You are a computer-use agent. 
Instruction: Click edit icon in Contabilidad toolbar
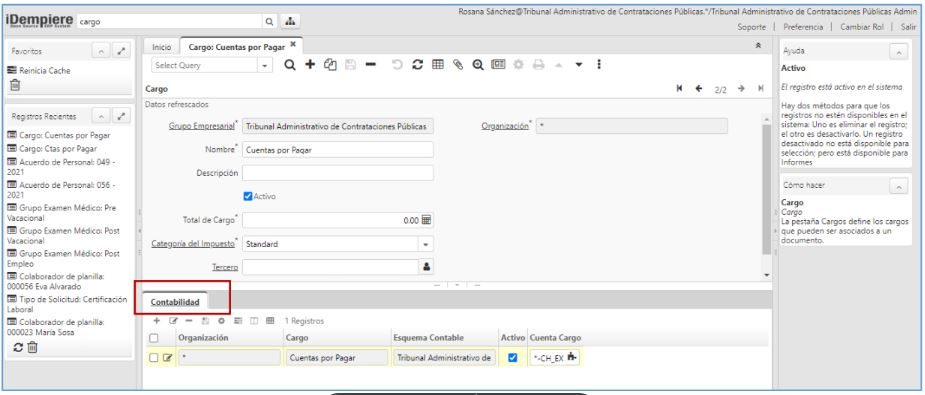point(173,321)
